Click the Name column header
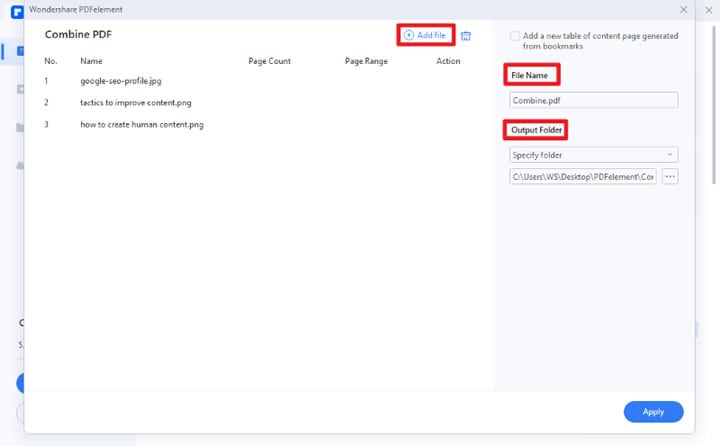This screenshot has height=446, width=720. click(x=91, y=61)
